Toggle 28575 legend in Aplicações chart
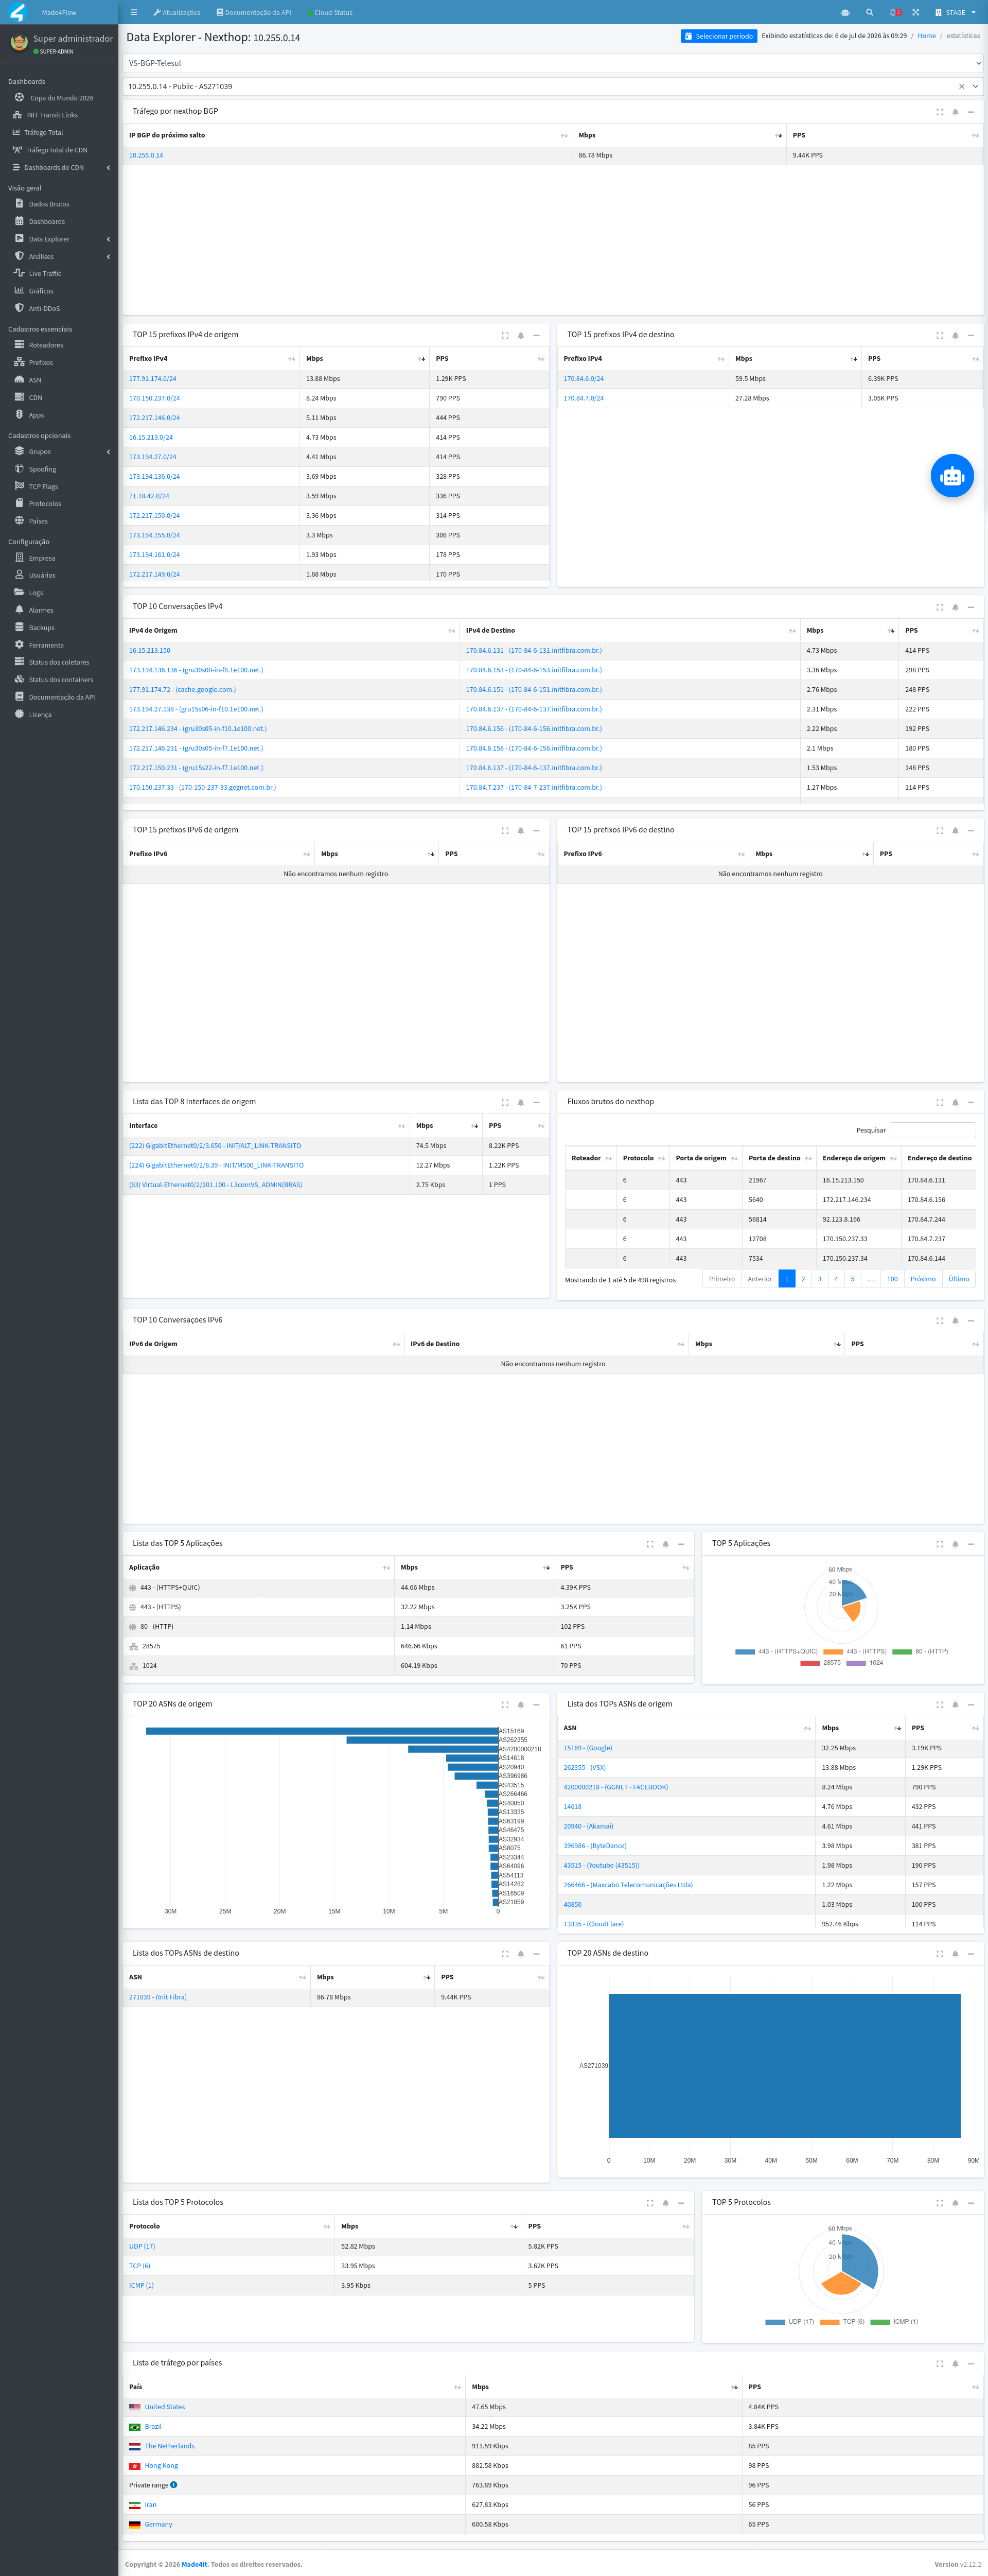The width and height of the screenshot is (988, 2576). [x=820, y=1662]
